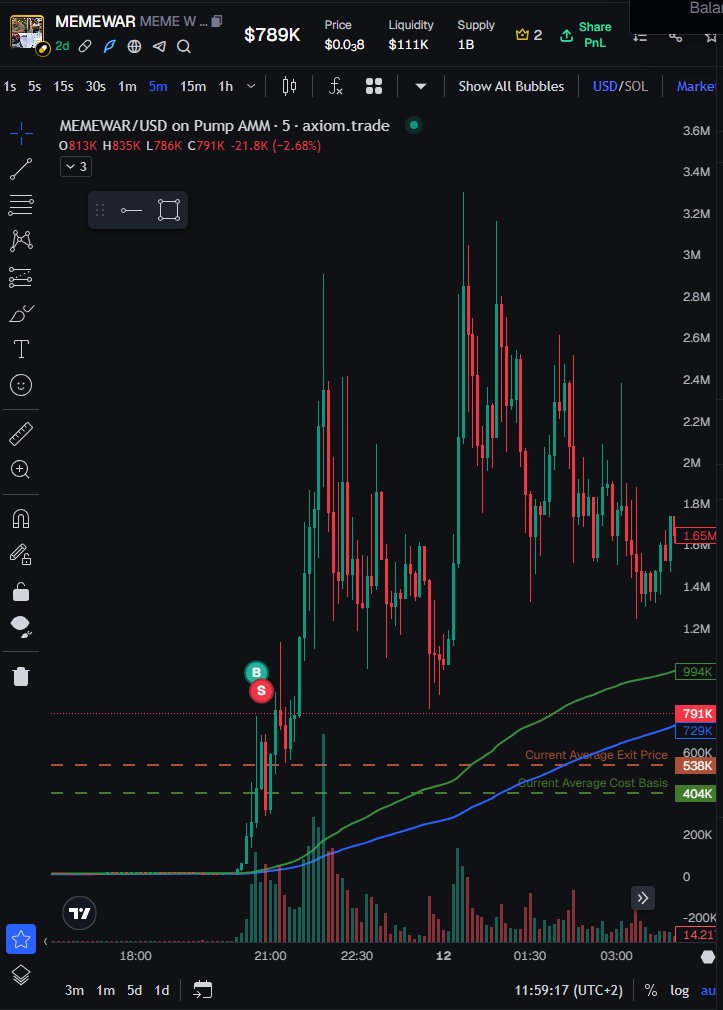Image resolution: width=723 pixels, height=1010 pixels.
Task: Expand the timeframe dropdown chevron
Action: click(251, 86)
